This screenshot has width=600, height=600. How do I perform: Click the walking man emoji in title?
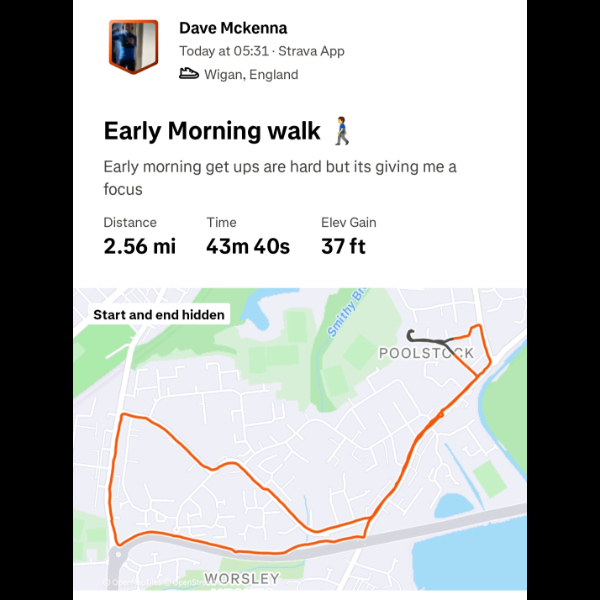tap(342, 130)
